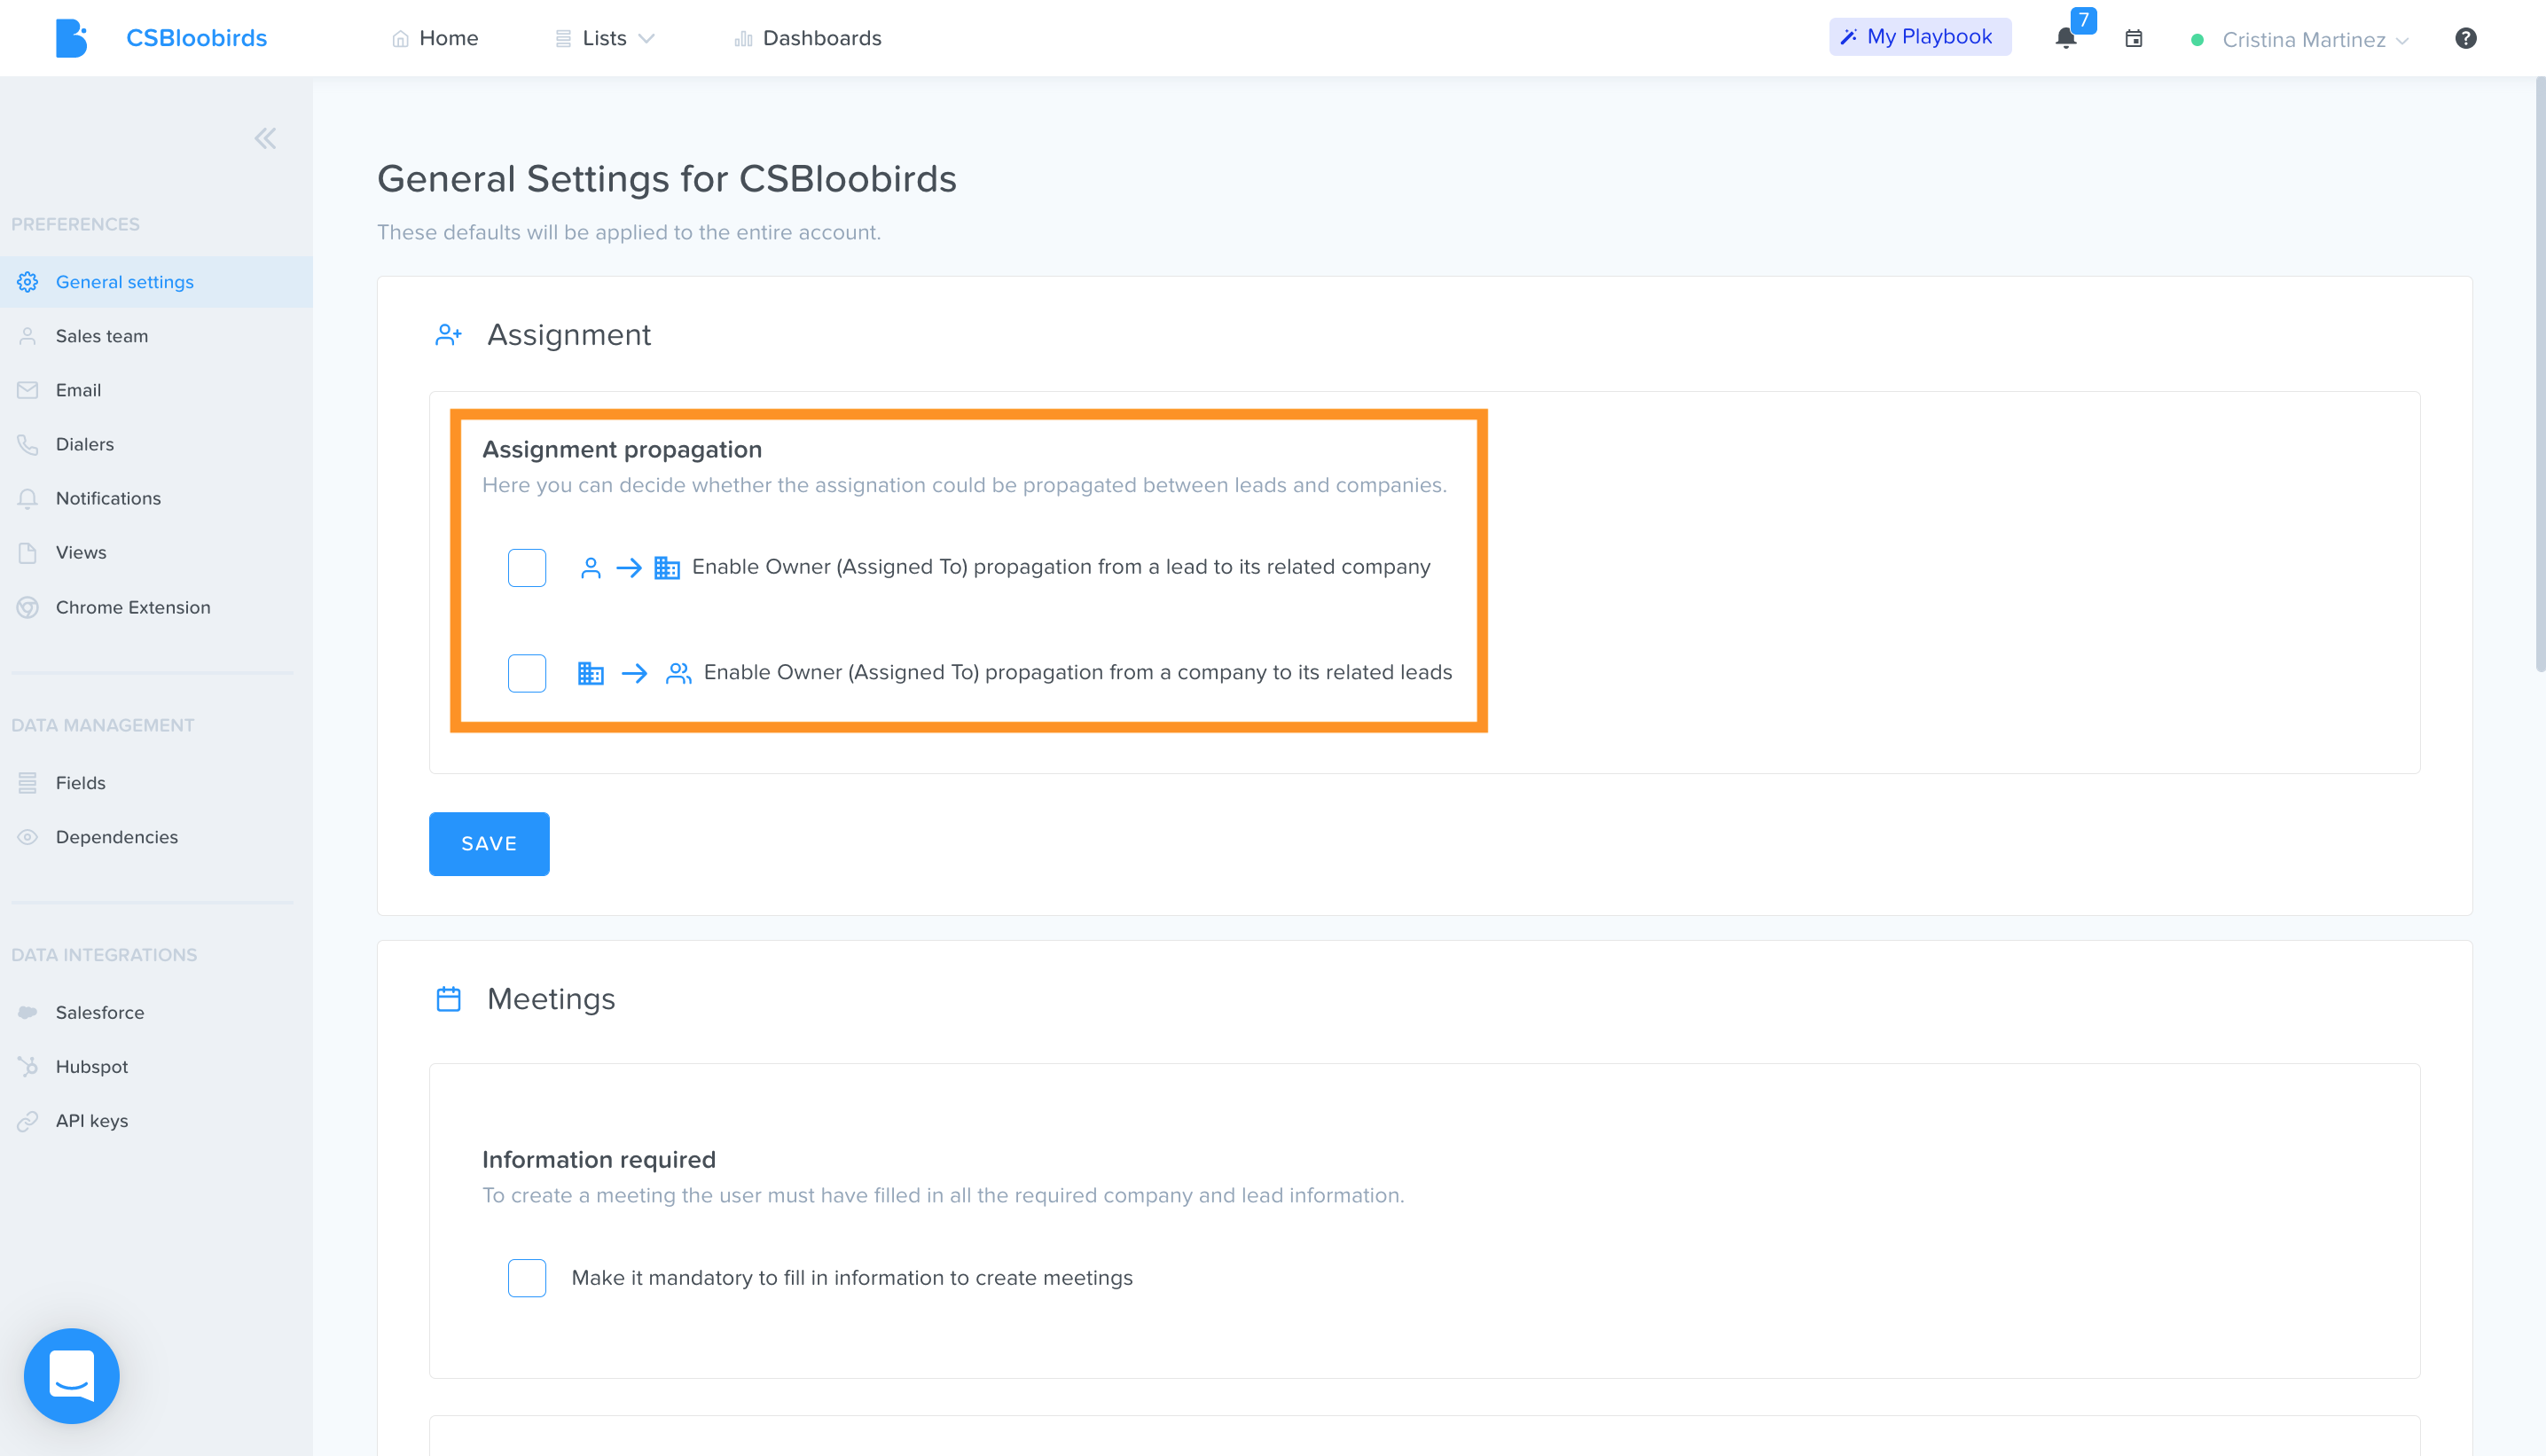This screenshot has width=2546, height=1456.
Task: Click the Information required heading
Action: click(599, 1160)
